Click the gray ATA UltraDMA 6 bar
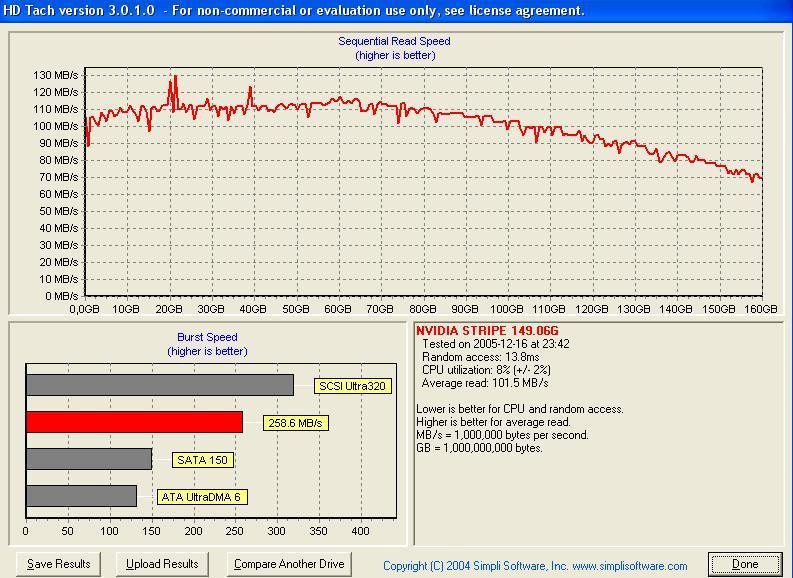 [81, 496]
